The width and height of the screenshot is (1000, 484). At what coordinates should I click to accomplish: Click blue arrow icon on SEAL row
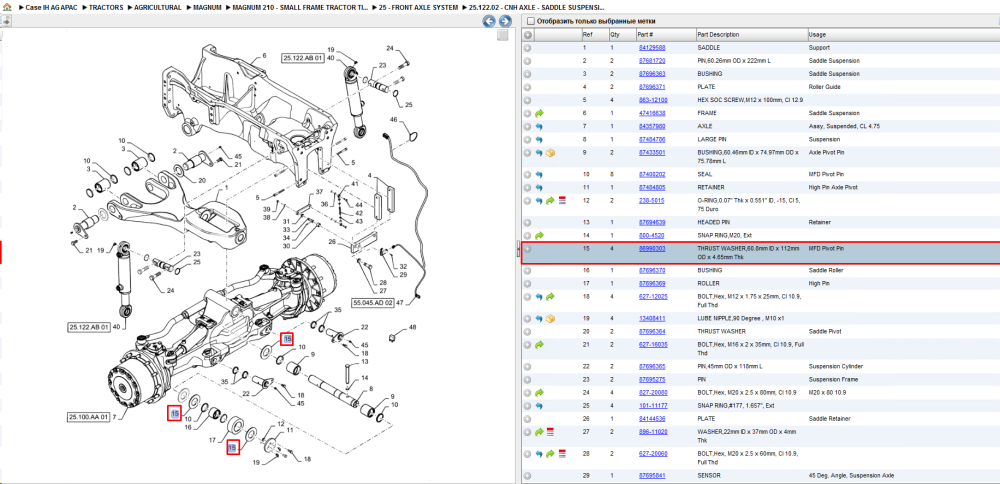pos(539,174)
